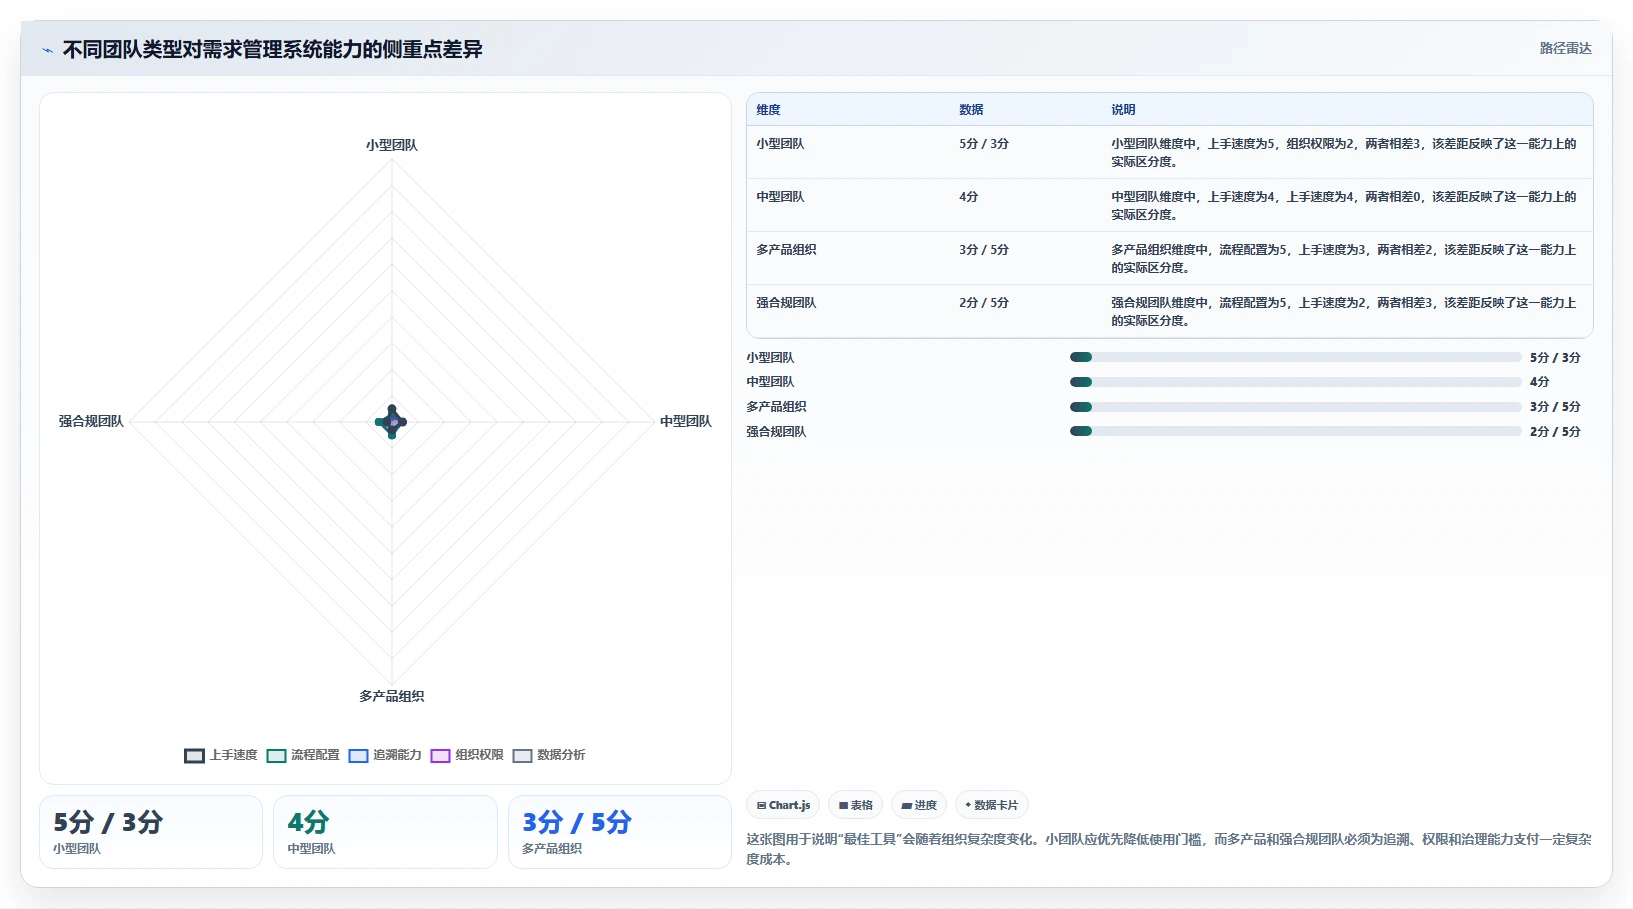Click the 路径雷达 label at top right
The height and width of the screenshot is (909, 1633).
click(x=1565, y=48)
